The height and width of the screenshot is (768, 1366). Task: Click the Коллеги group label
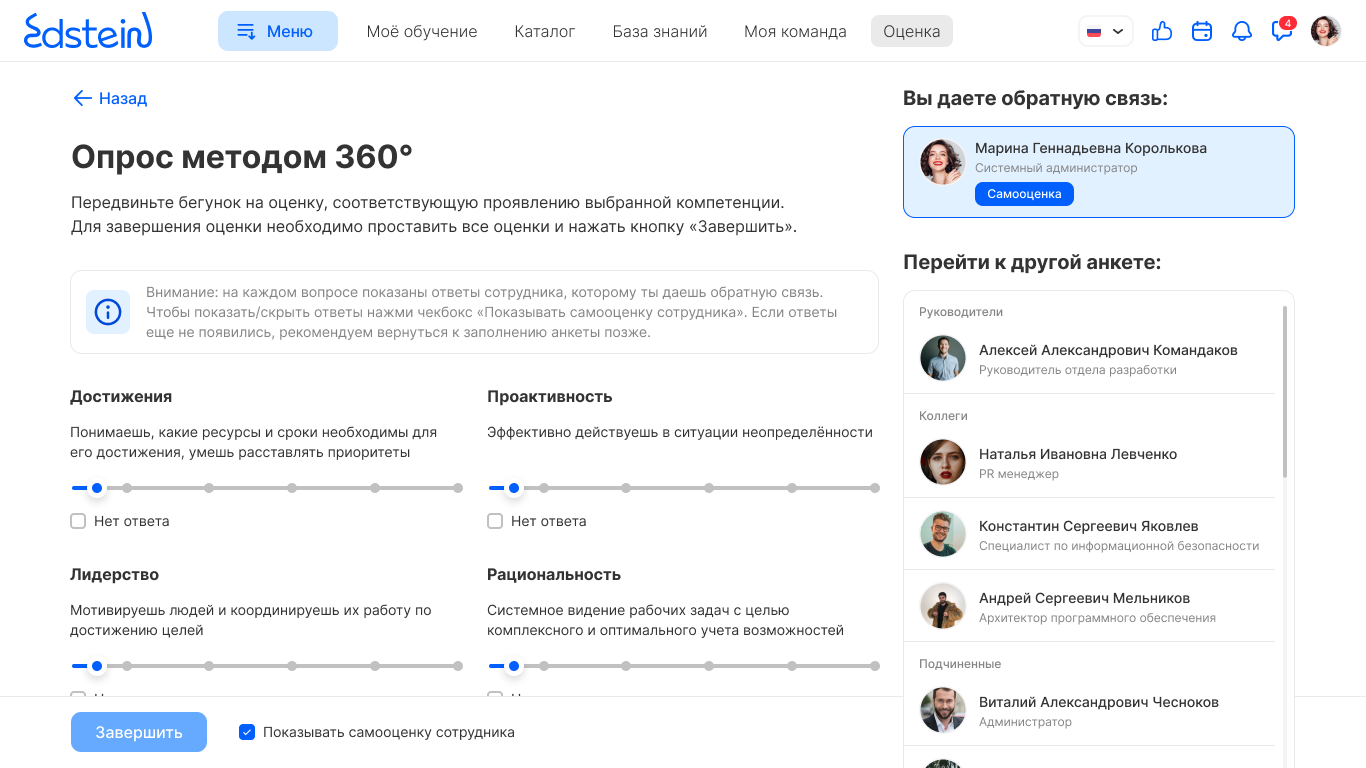[943, 416]
